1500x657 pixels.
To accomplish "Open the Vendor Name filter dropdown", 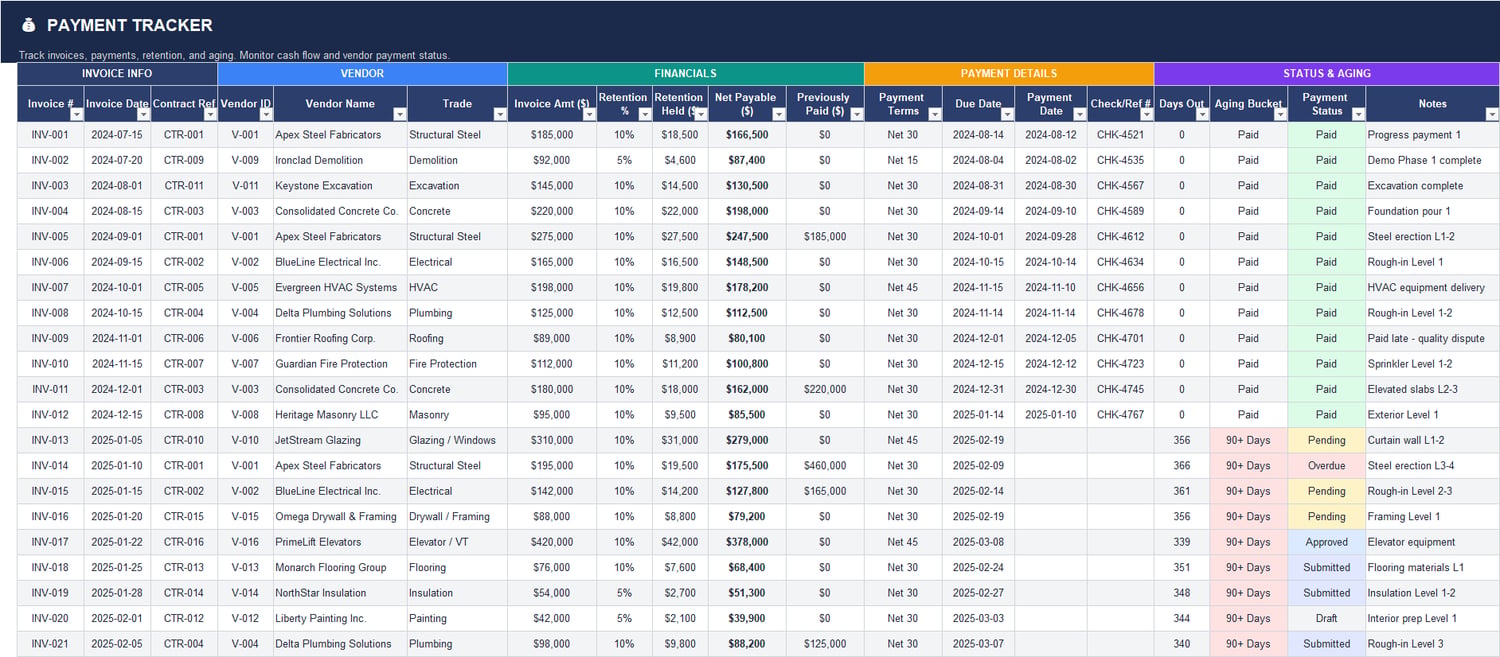I will [399, 114].
